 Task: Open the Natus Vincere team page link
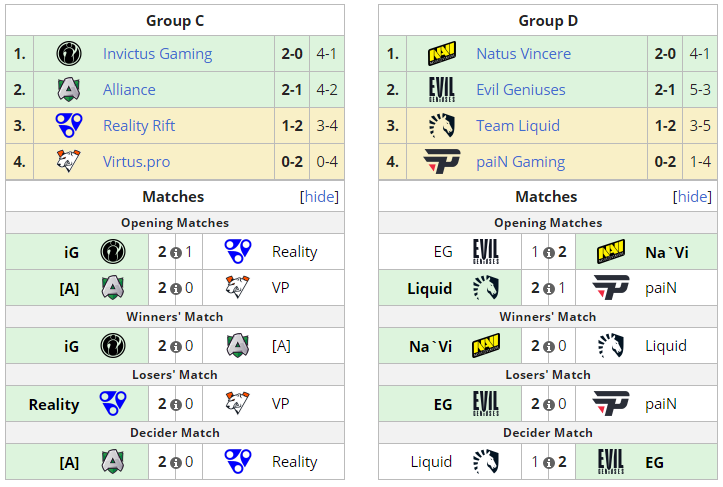523,54
